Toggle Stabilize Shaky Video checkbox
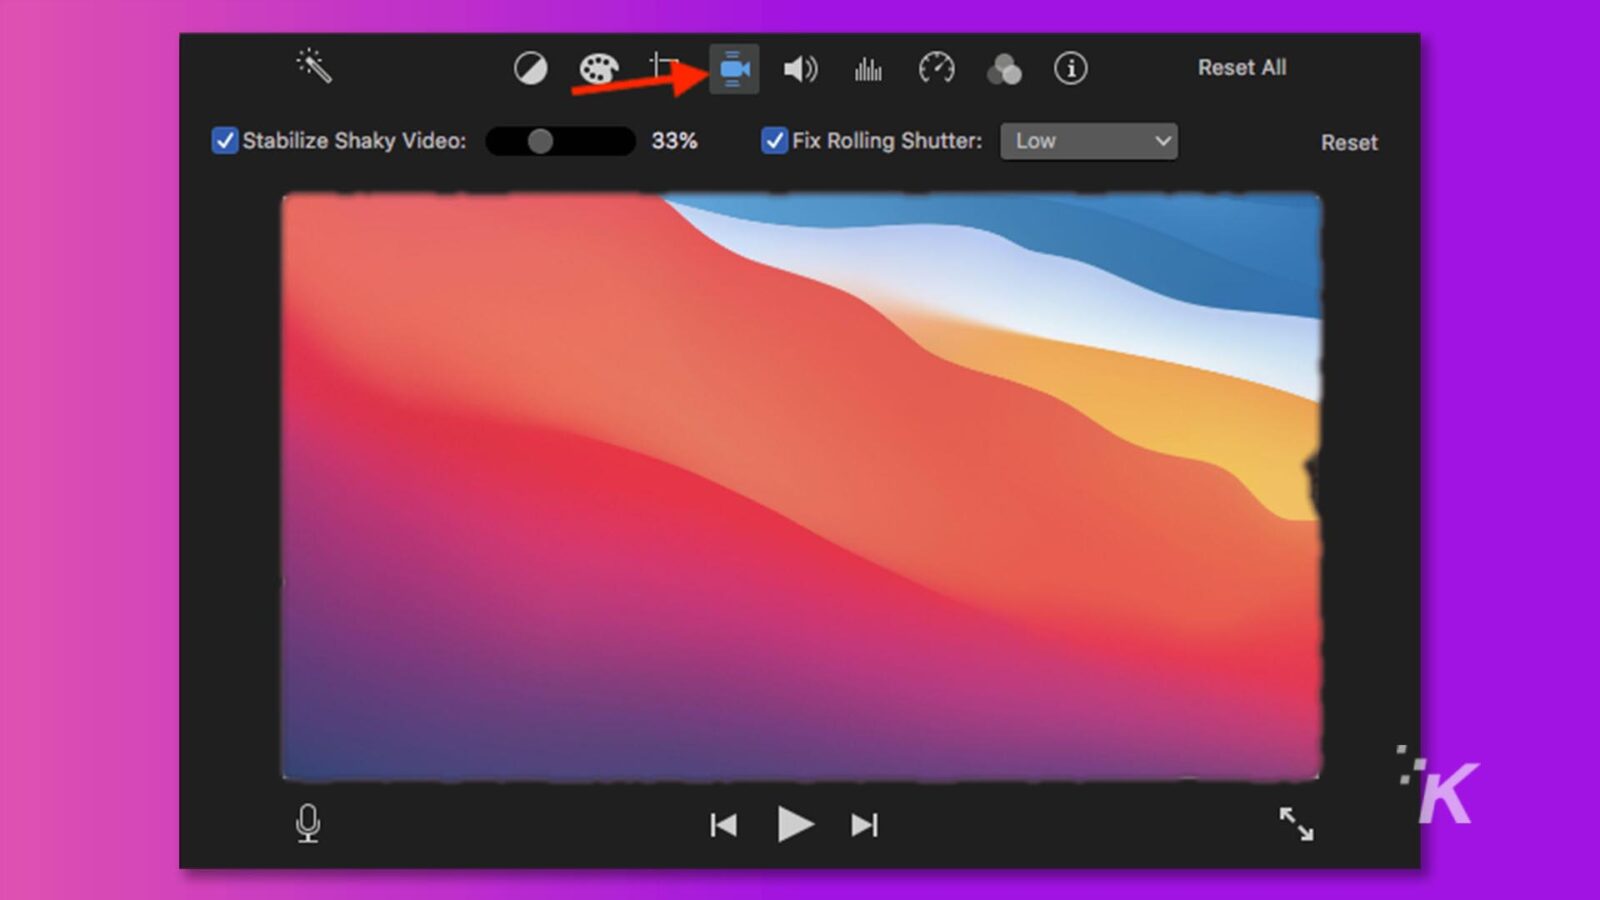The width and height of the screenshot is (1600, 900). click(x=225, y=141)
